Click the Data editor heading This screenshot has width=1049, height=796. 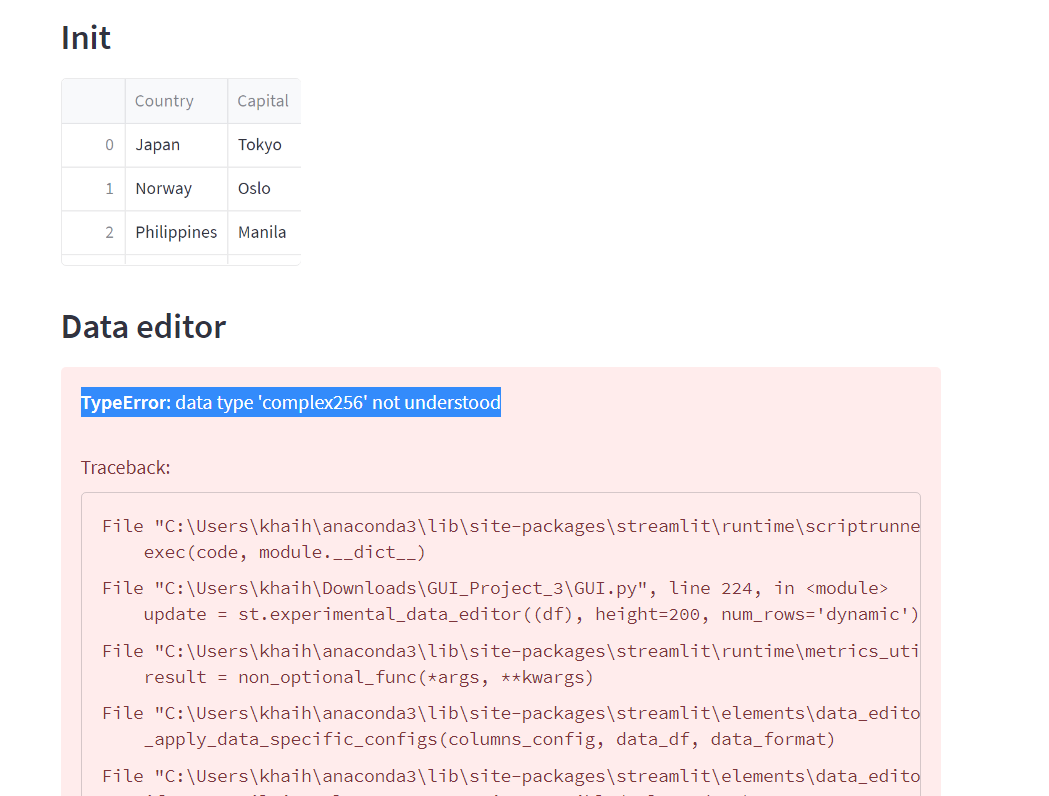(x=144, y=327)
